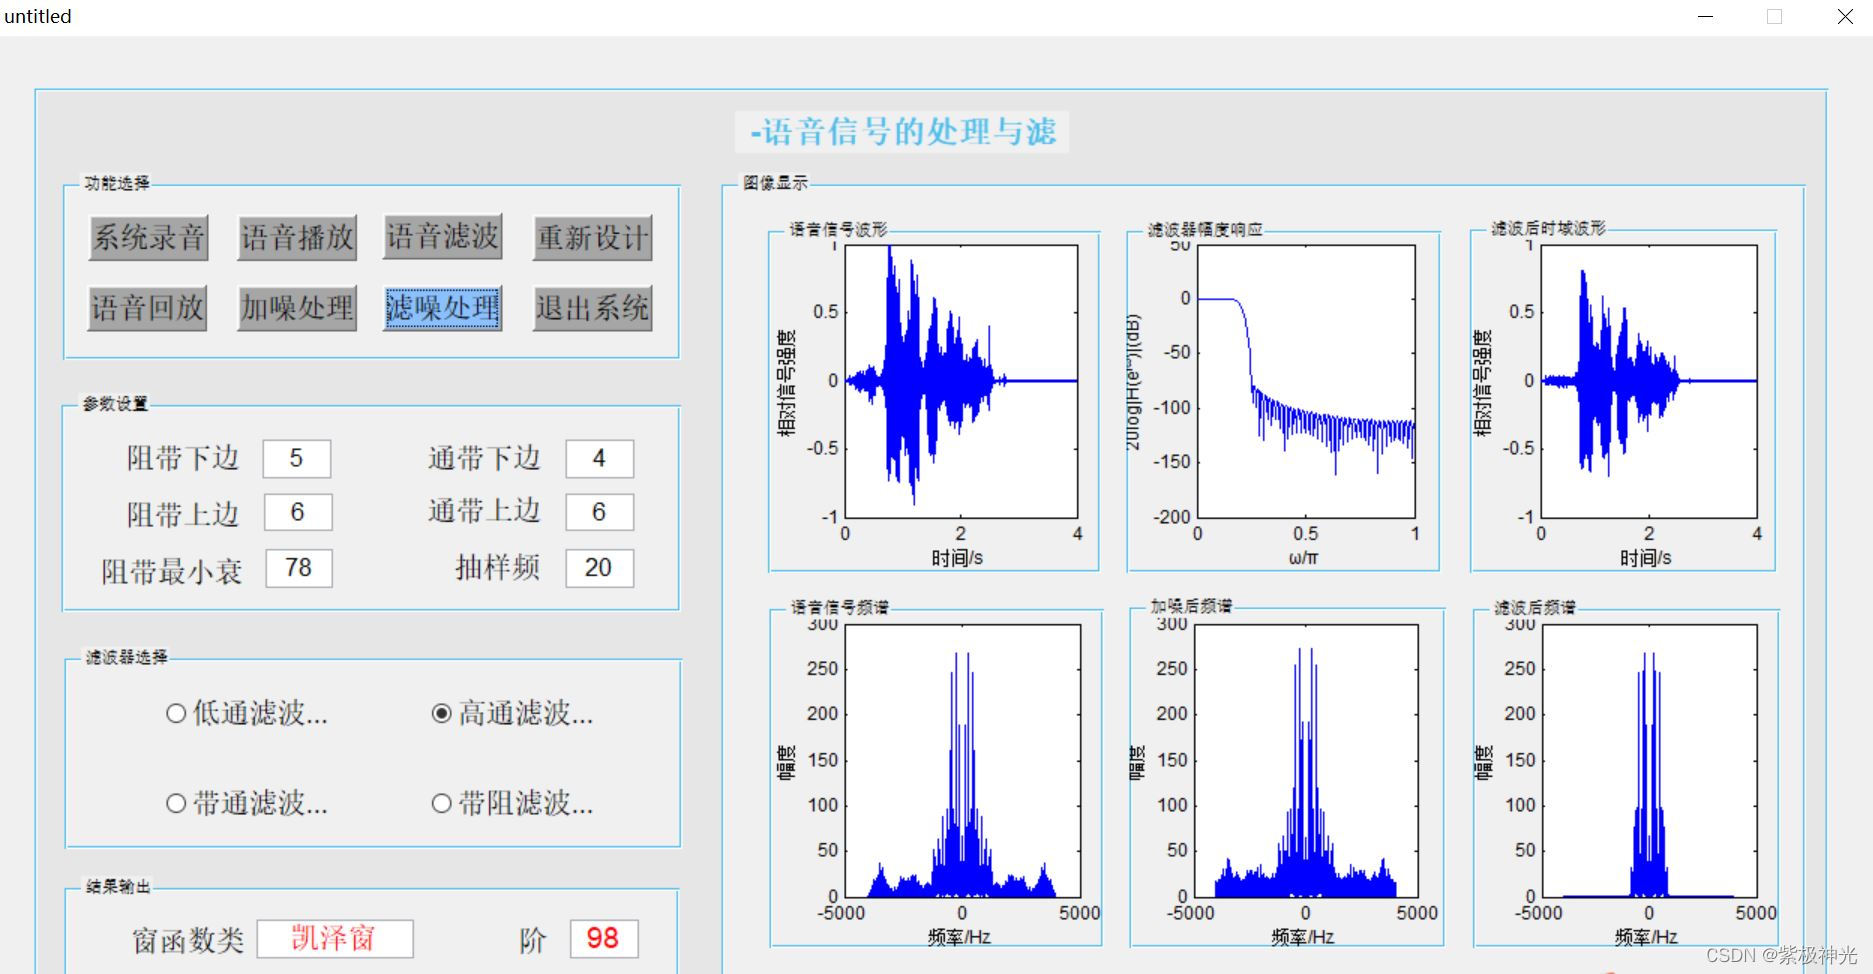Choose 重新设计 to redesign the filter
The height and width of the screenshot is (974, 1873).
(x=593, y=238)
